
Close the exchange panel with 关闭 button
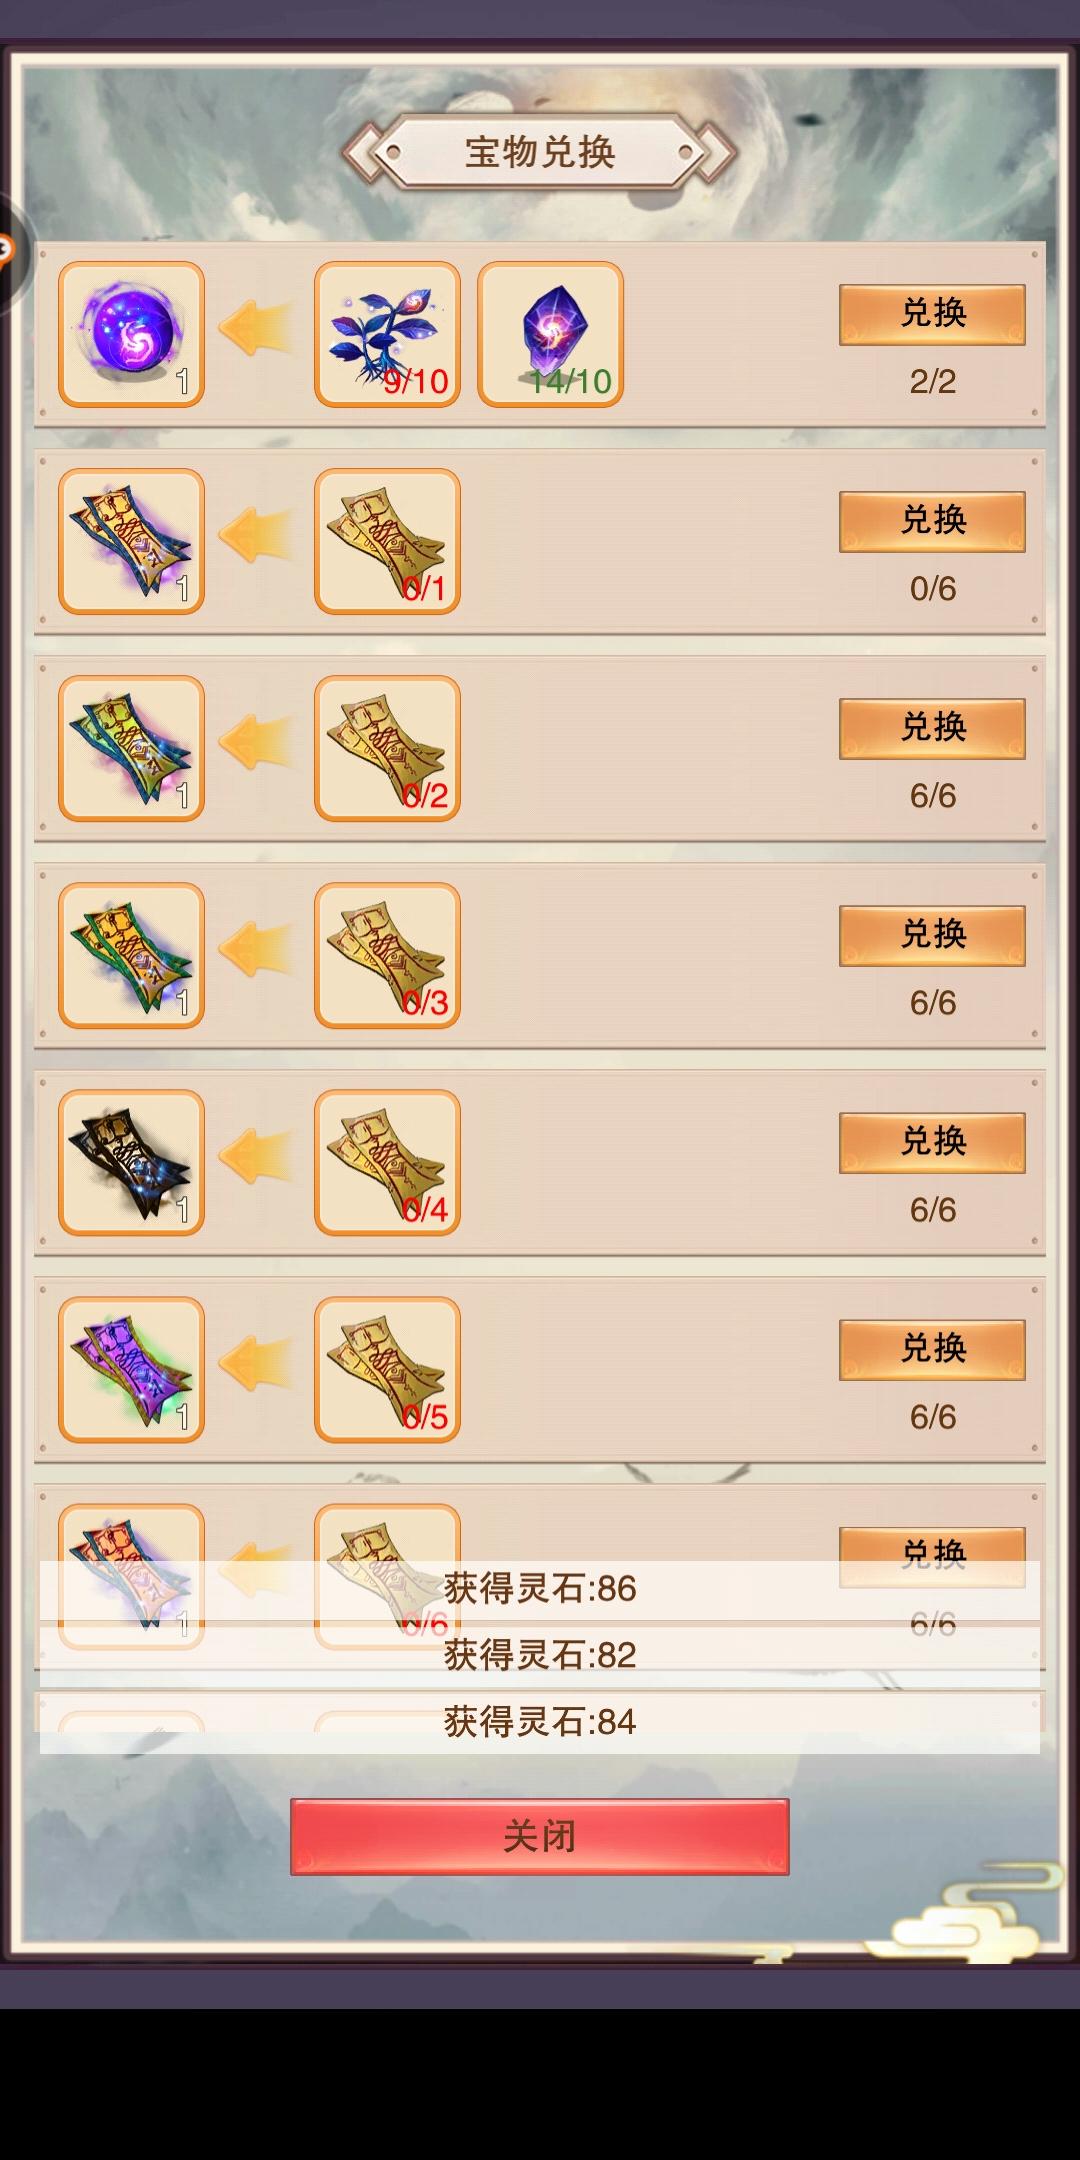(540, 1836)
